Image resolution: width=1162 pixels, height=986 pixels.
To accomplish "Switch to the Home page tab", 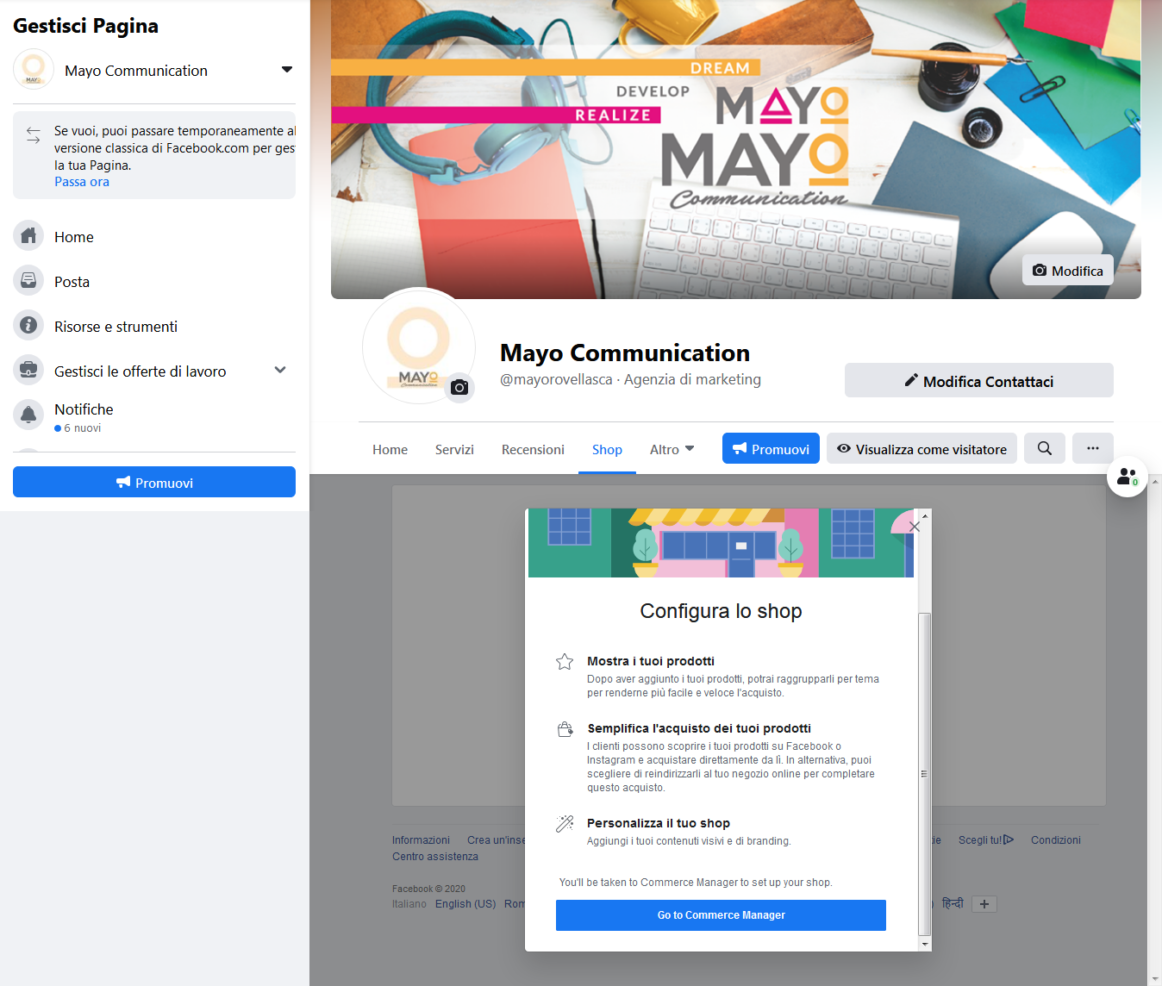I will coord(390,449).
